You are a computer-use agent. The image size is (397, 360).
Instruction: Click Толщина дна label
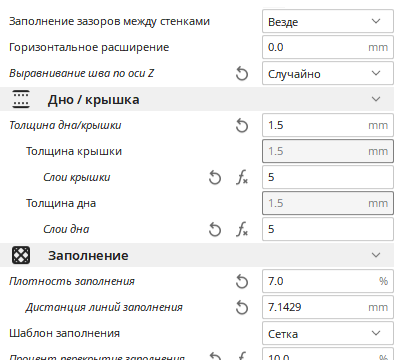click(x=61, y=203)
